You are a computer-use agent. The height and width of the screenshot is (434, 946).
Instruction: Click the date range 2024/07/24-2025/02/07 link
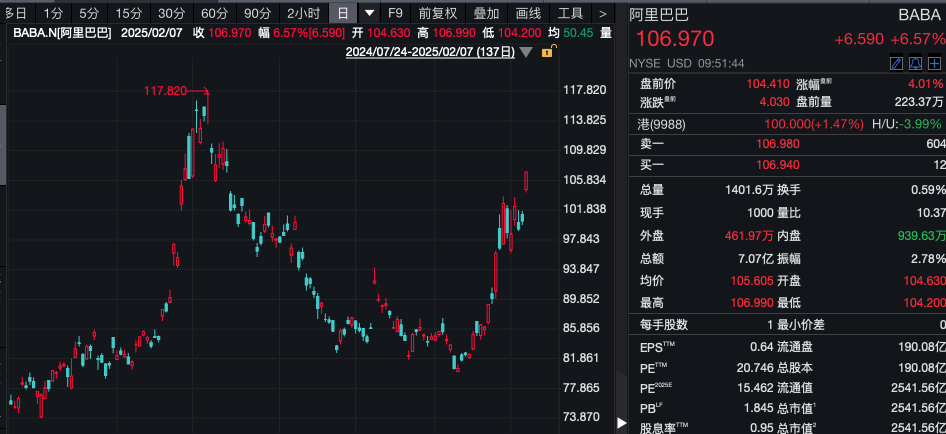[x=430, y=53]
